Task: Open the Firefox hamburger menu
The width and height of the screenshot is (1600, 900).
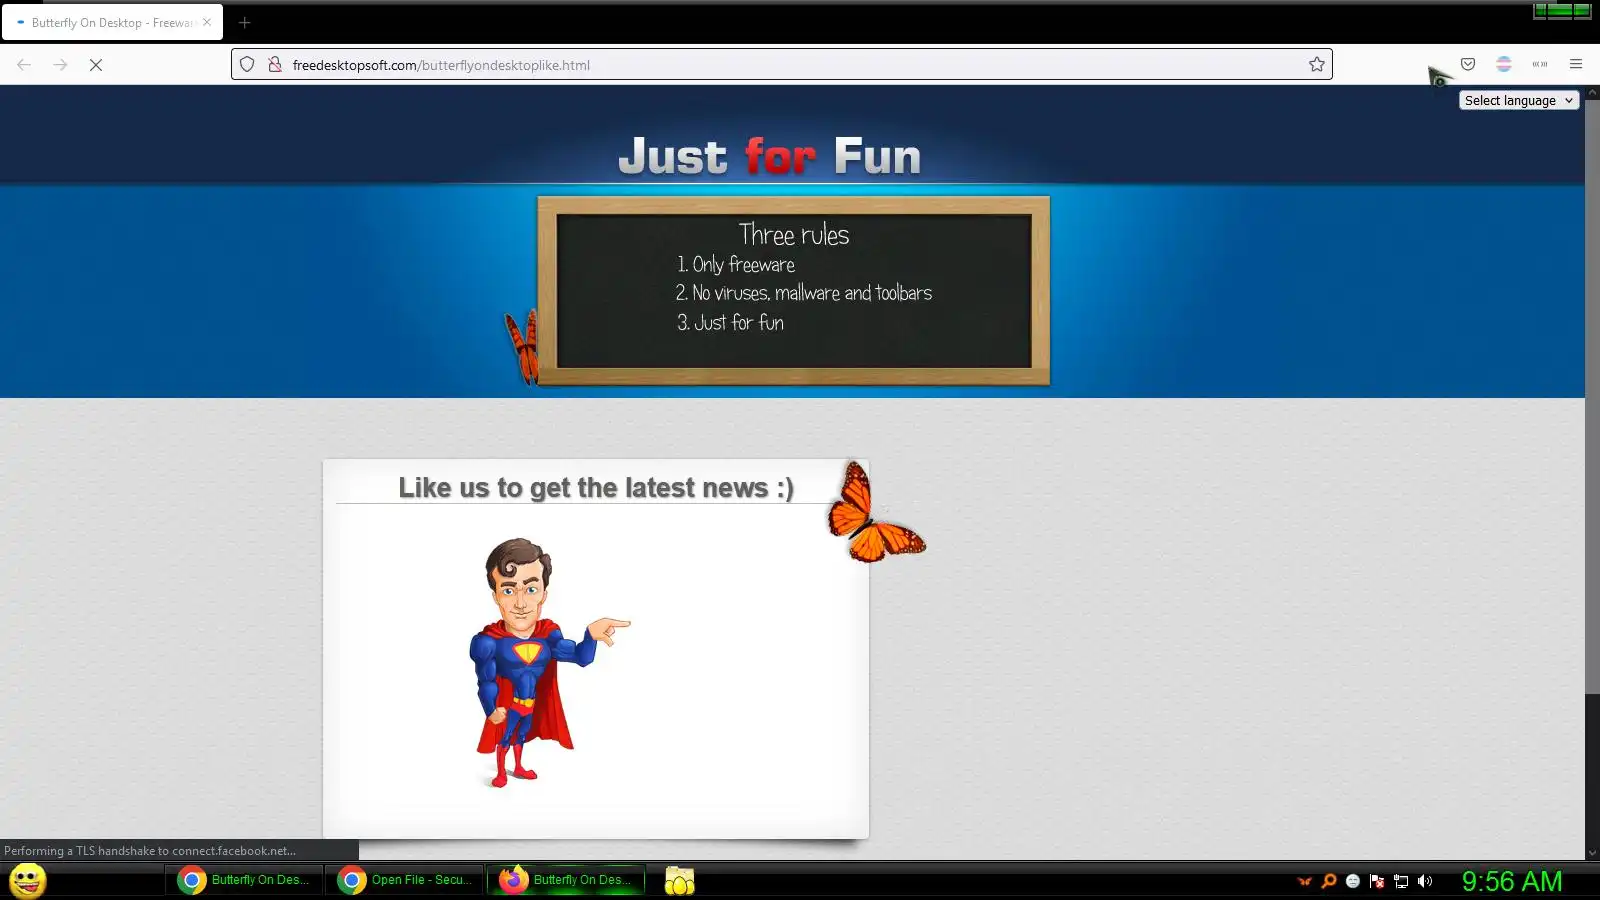Action: click(x=1576, y=65)
